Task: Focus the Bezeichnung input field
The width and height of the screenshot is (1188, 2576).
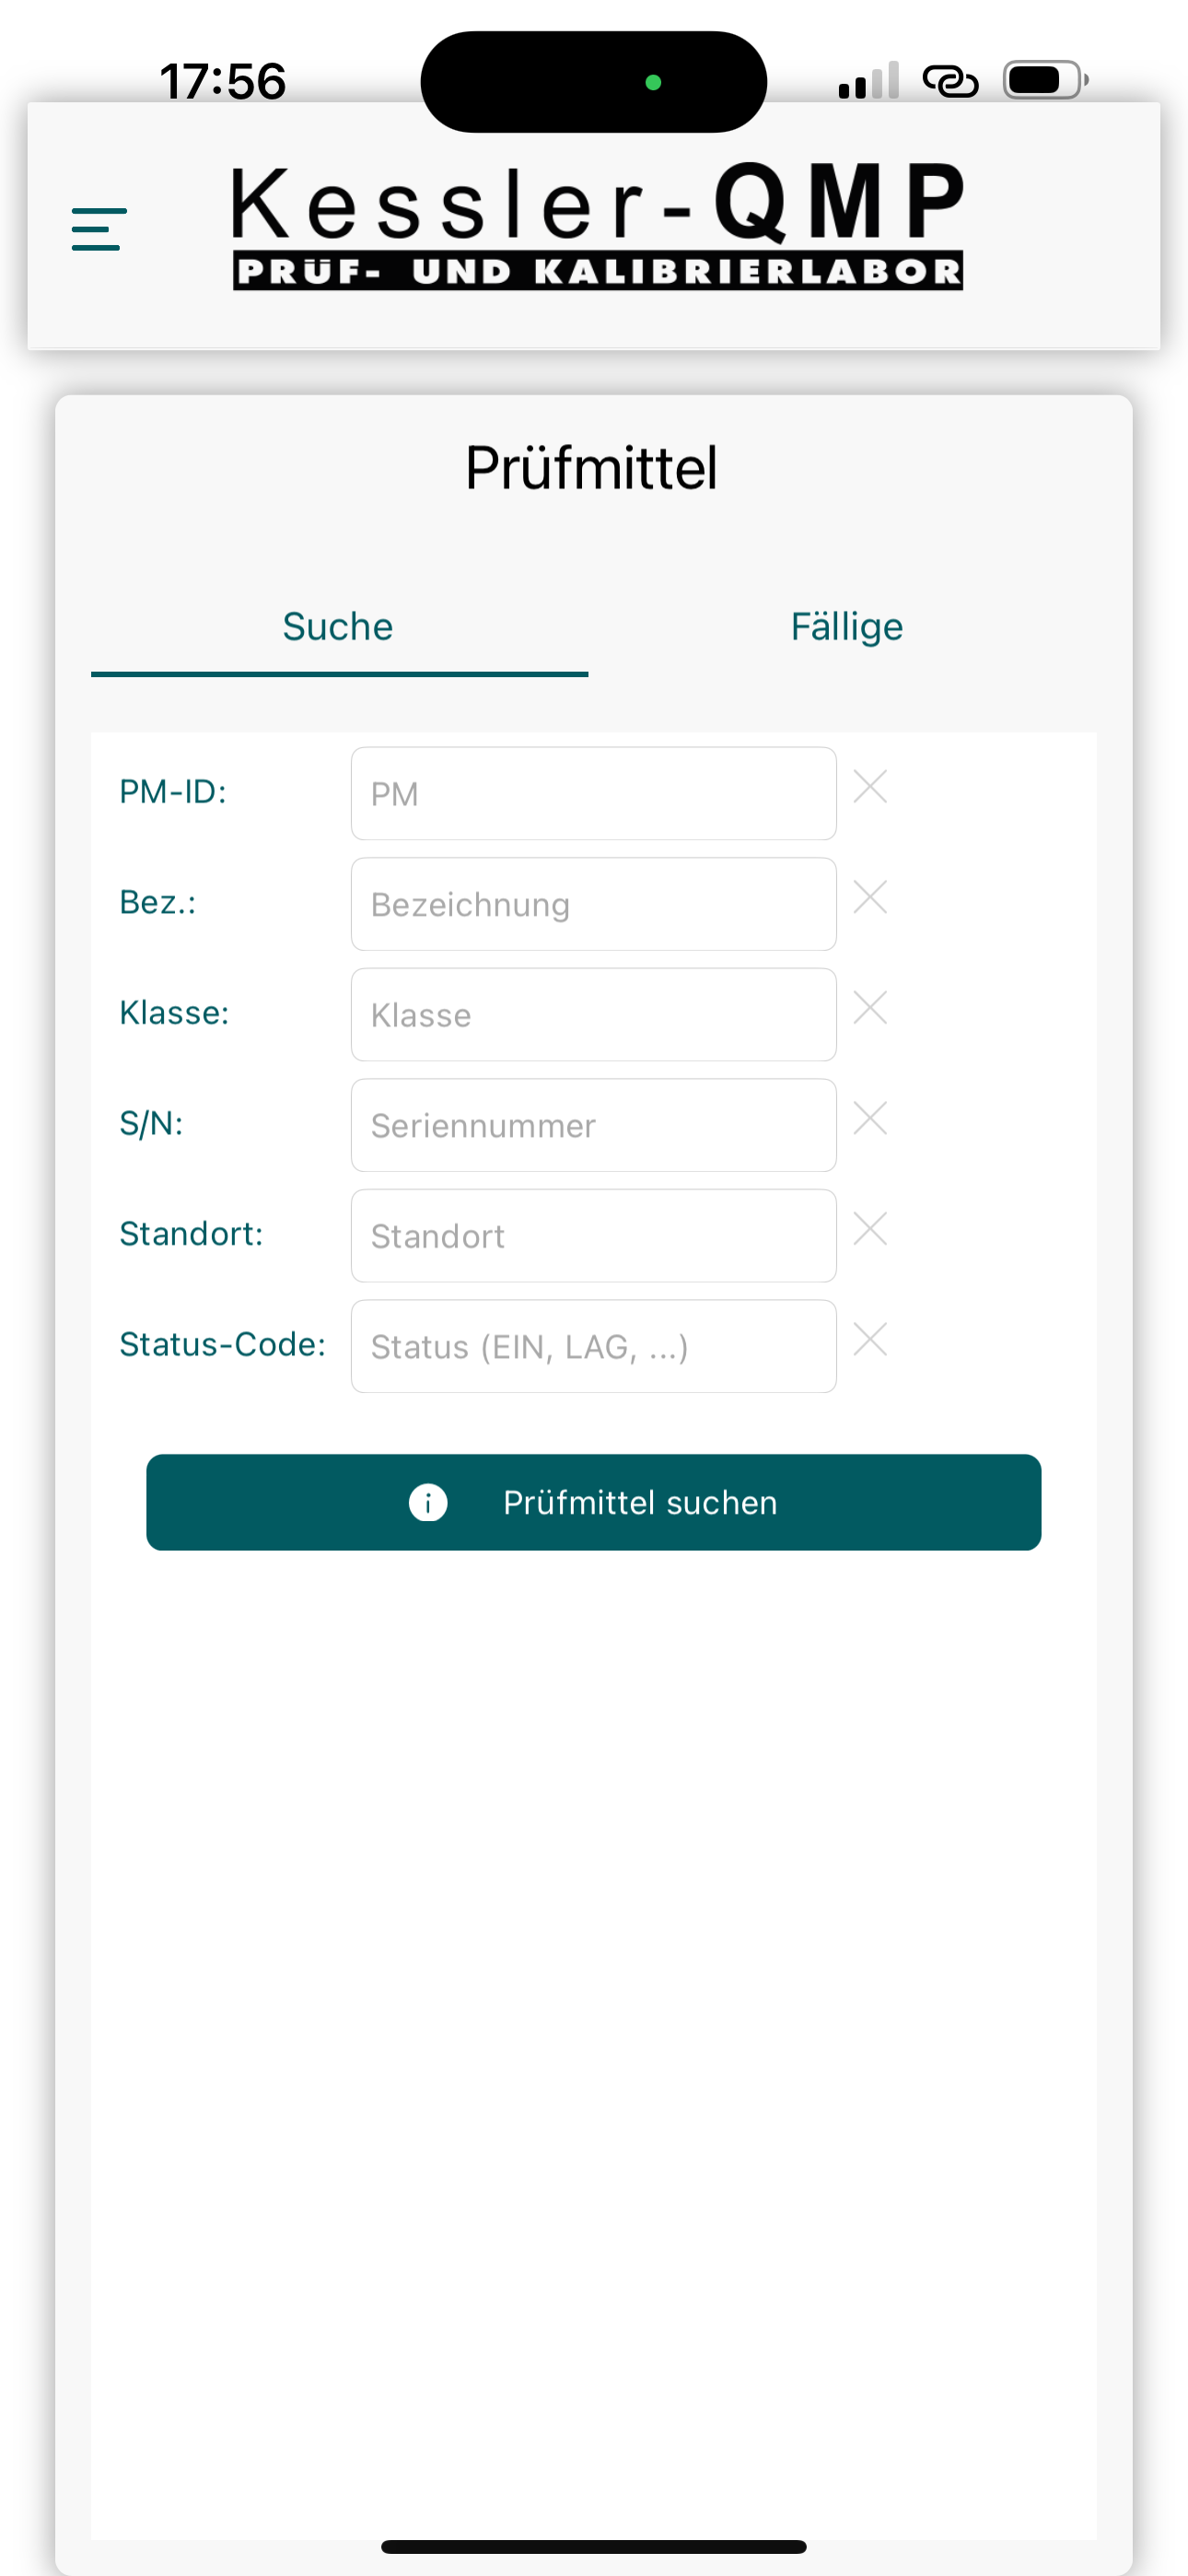Action: [x=594, y=904]
